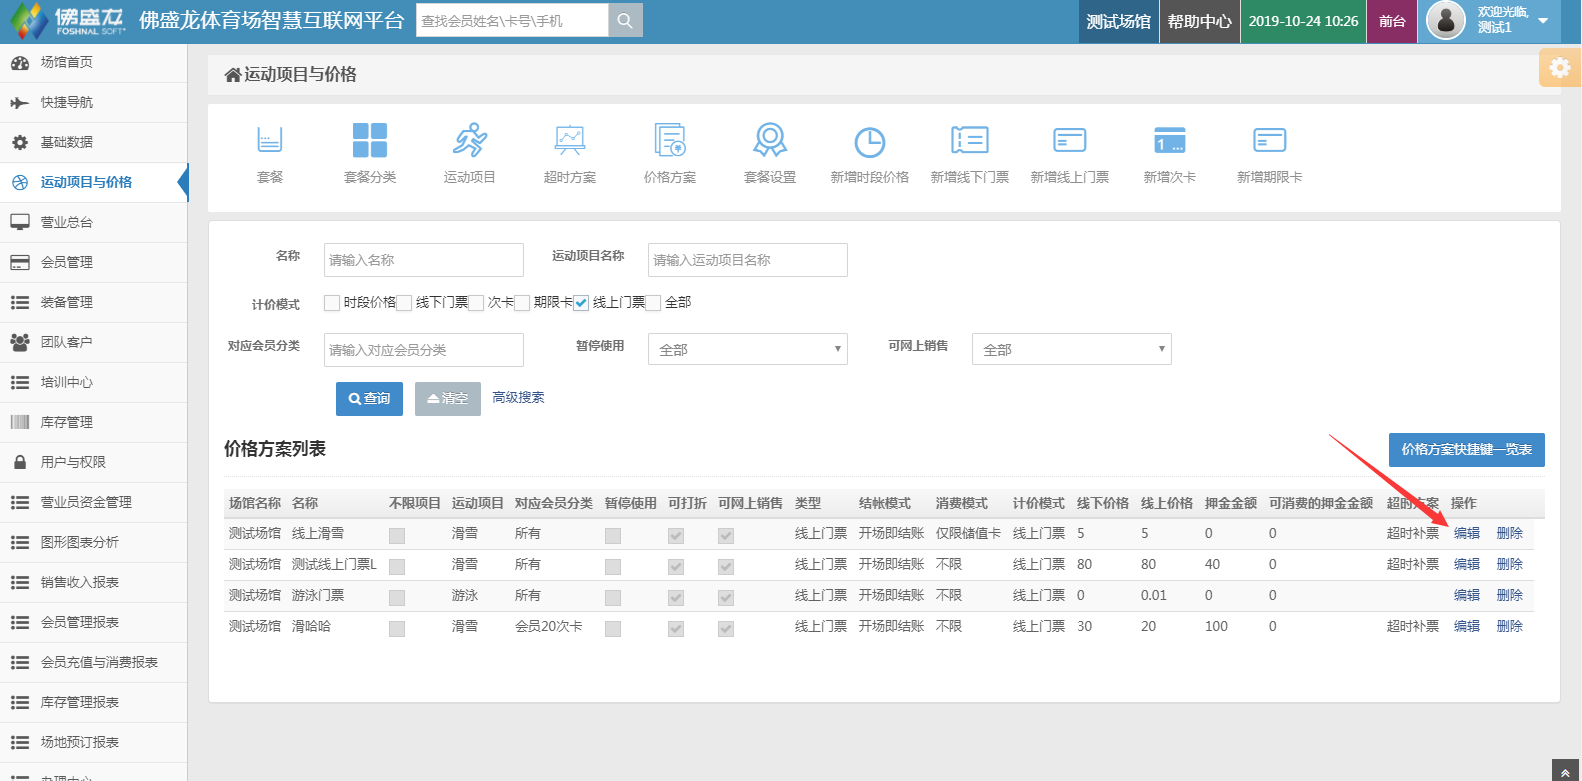
Task: Click 编辑 for 线上滑雪 row
Action: (1466, 533)
